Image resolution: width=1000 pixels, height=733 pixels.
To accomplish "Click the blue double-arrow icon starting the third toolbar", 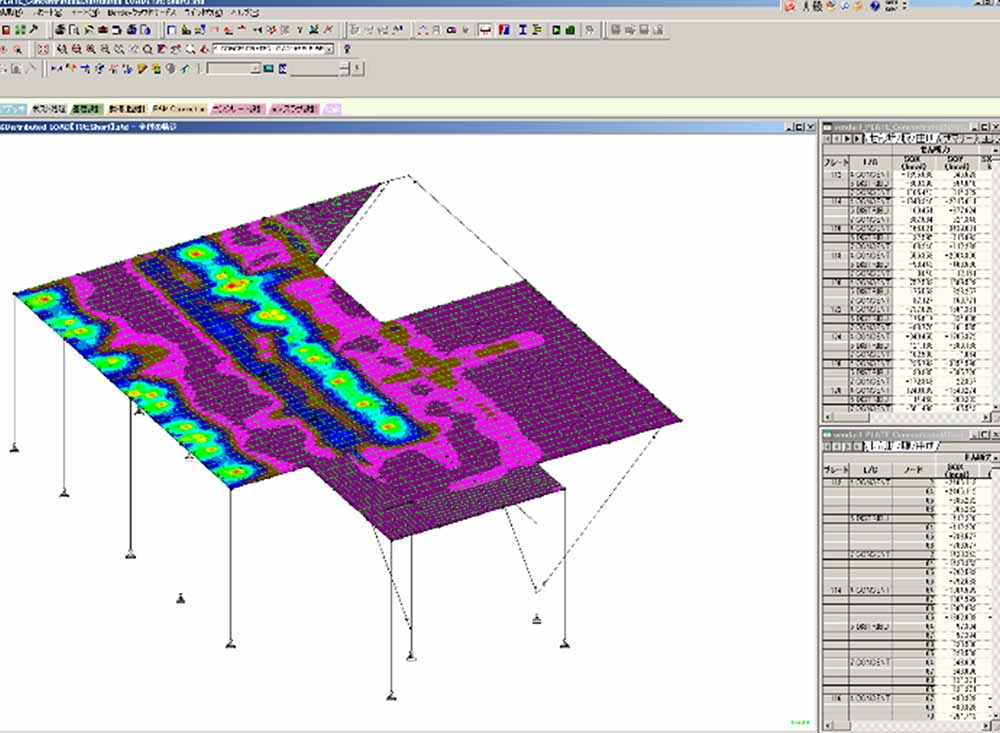I will 57,69.
